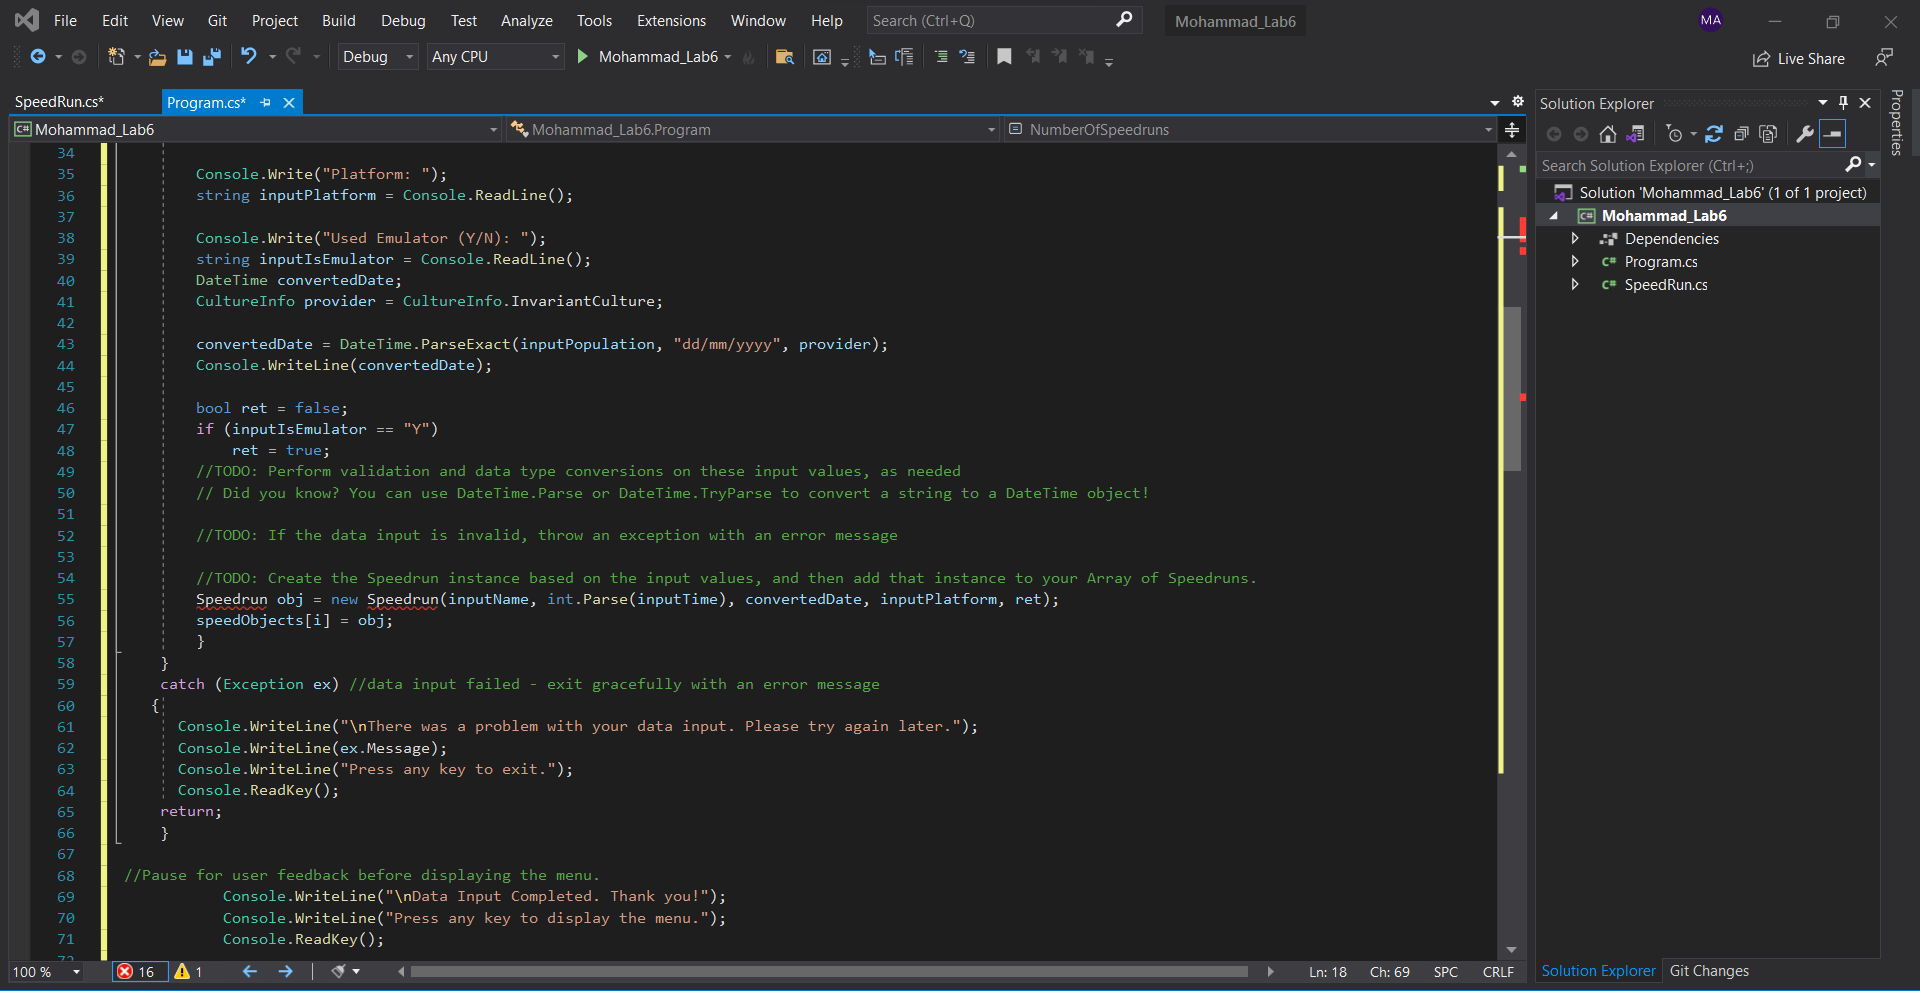Click the horizontal scrollbar in code editor
The image size is (1920, 991).
tap(830, 971)
